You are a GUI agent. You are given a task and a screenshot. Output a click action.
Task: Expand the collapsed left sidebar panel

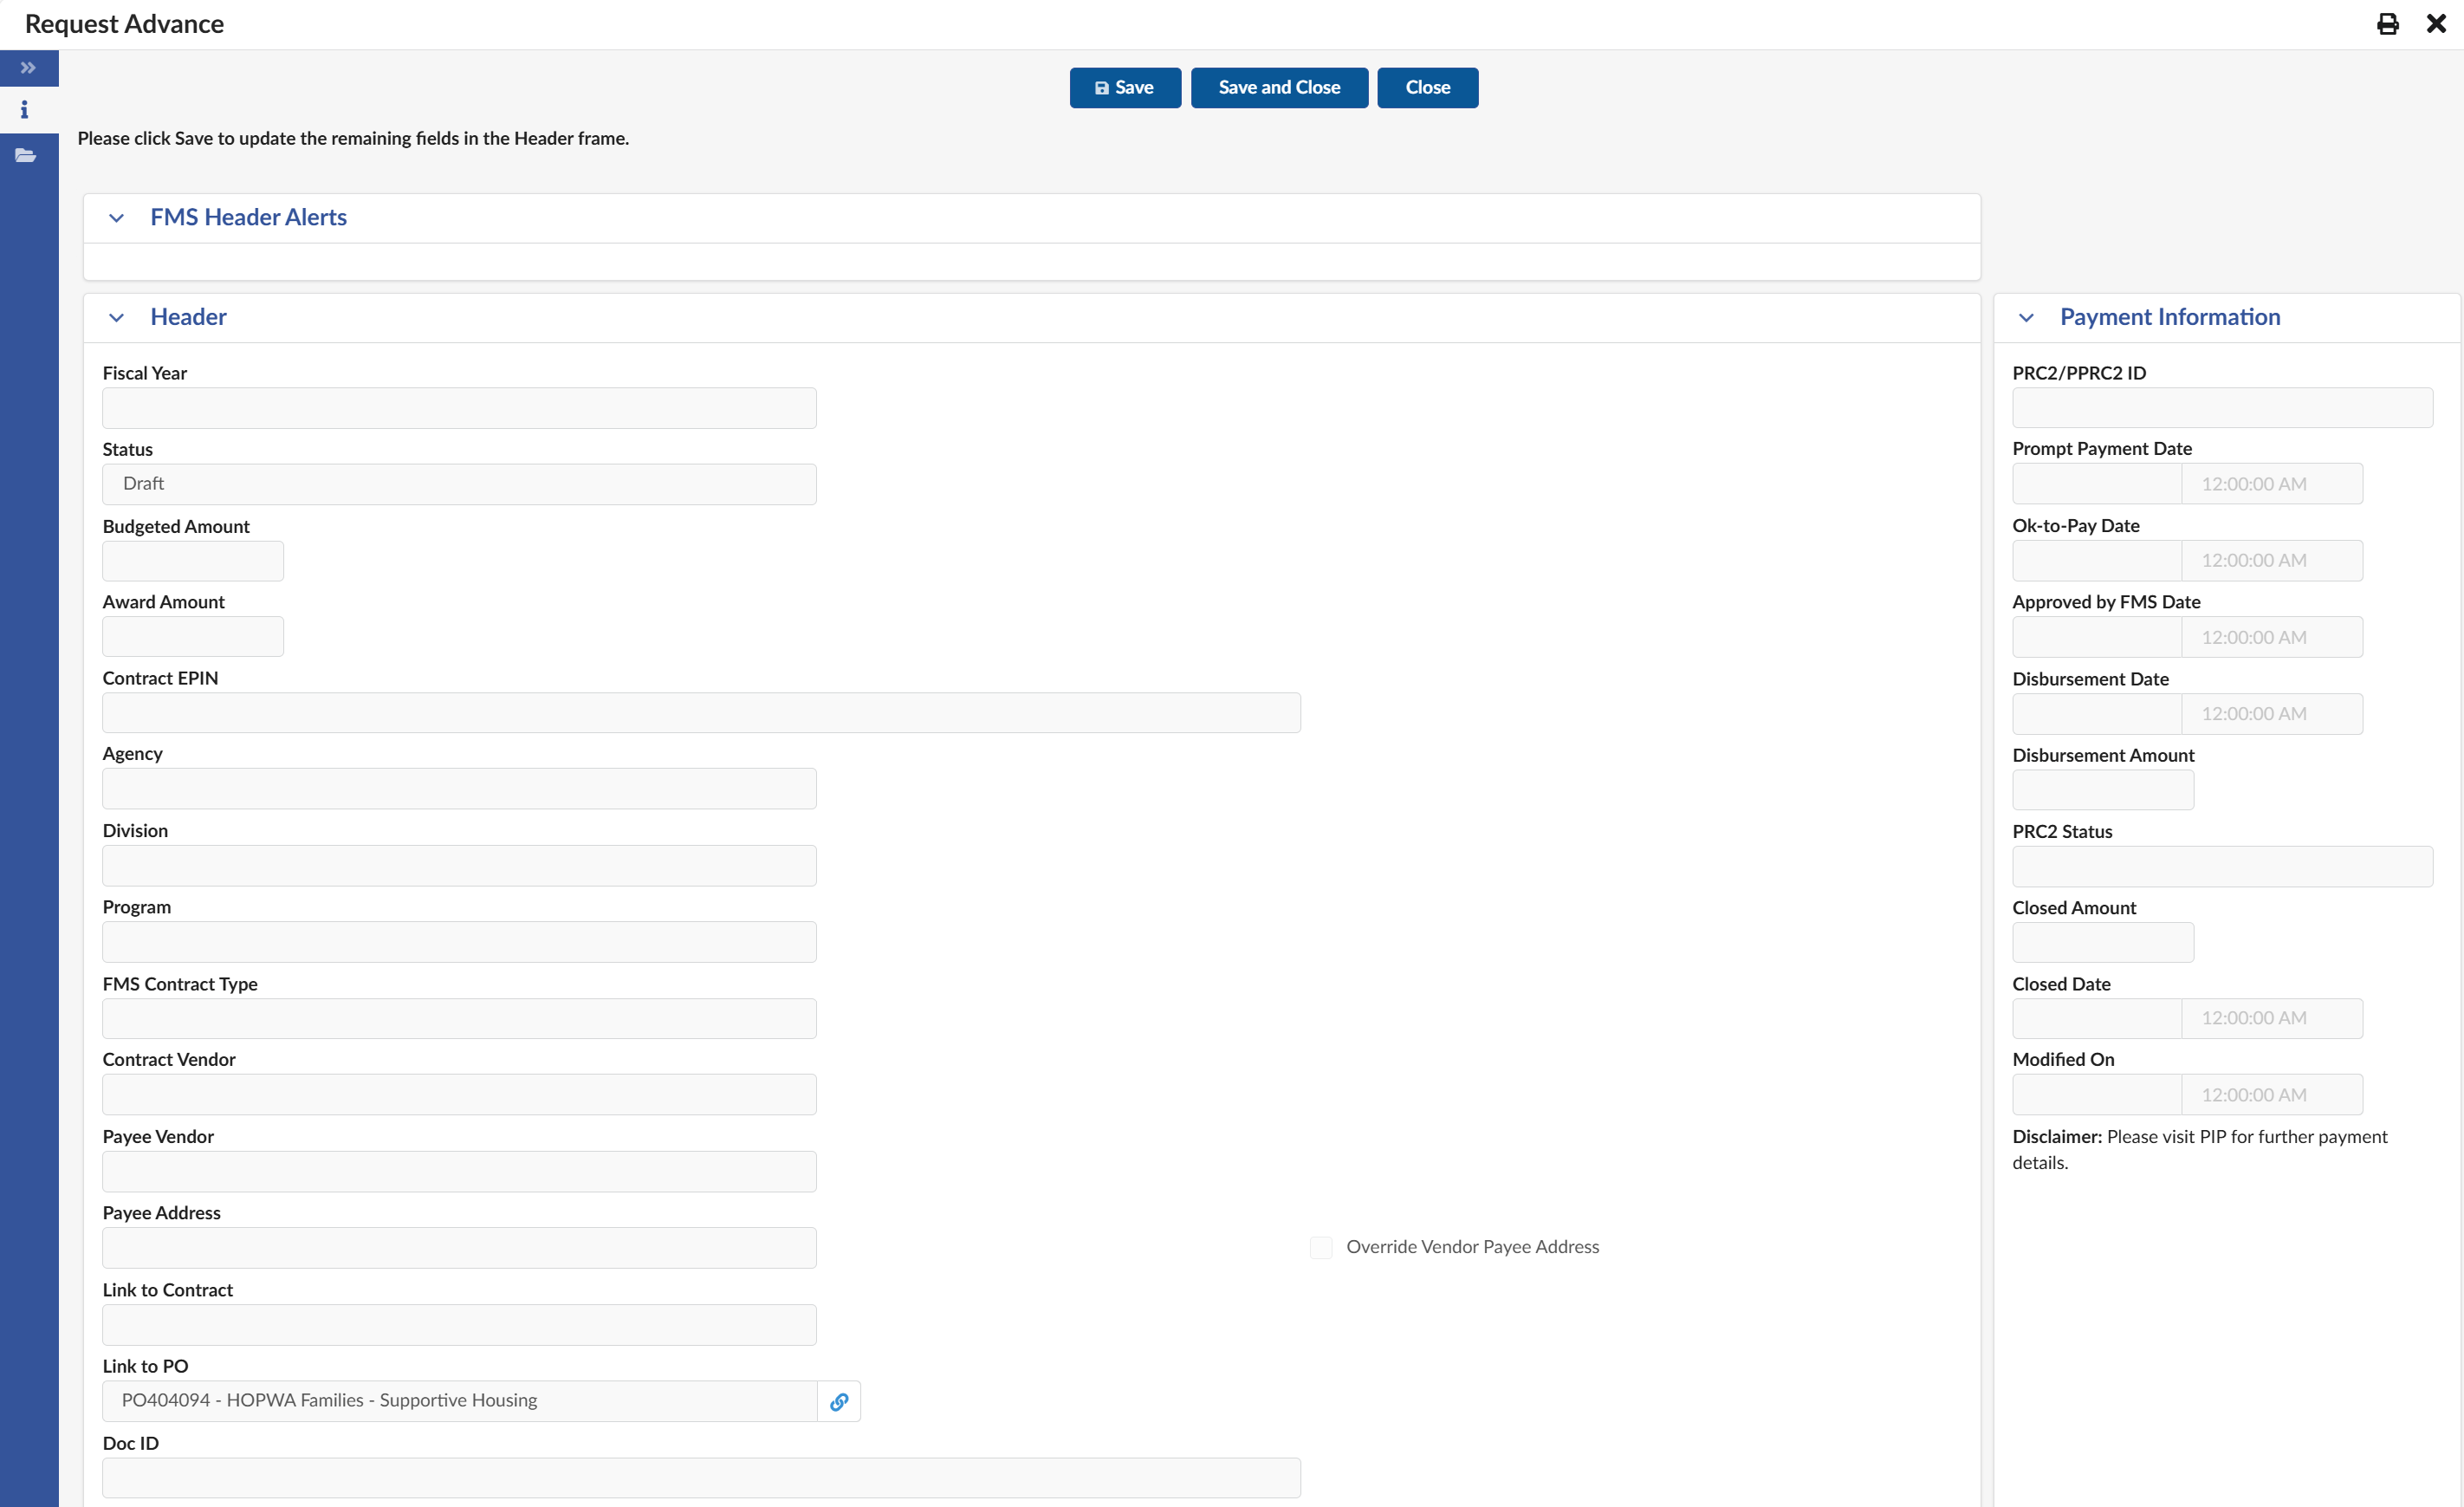(28, 68)
